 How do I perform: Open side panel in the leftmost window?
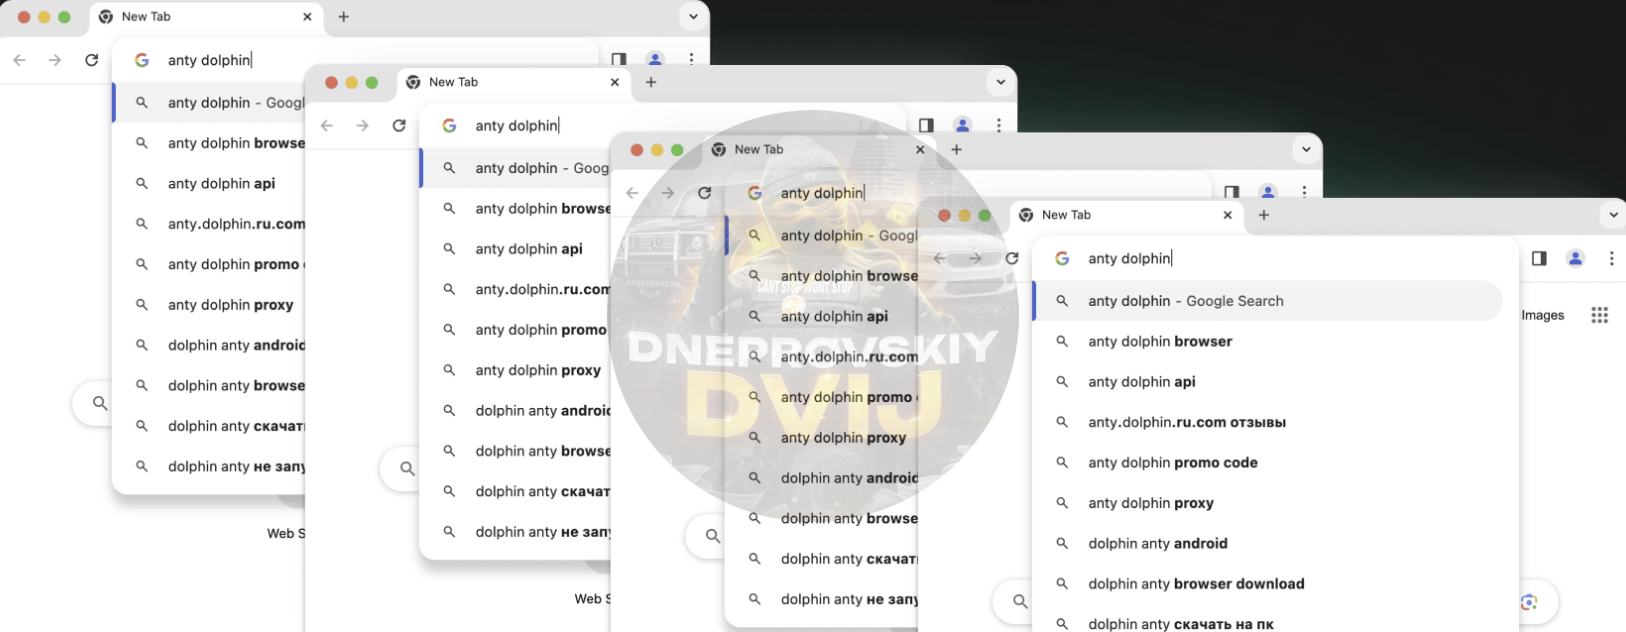(x=619, y=60)
